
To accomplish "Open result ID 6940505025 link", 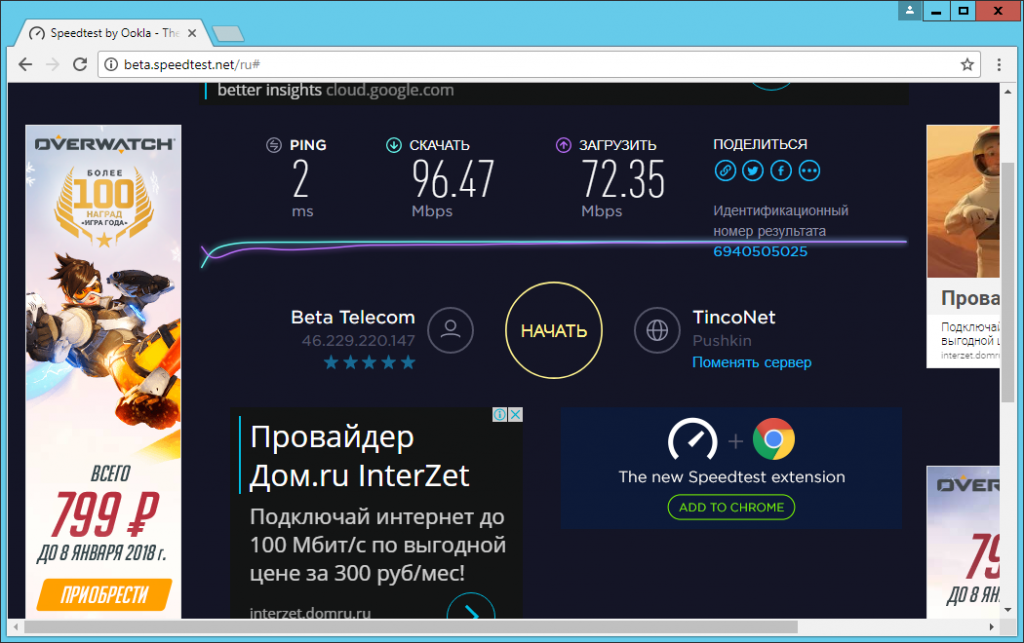I will click(760, 251).
